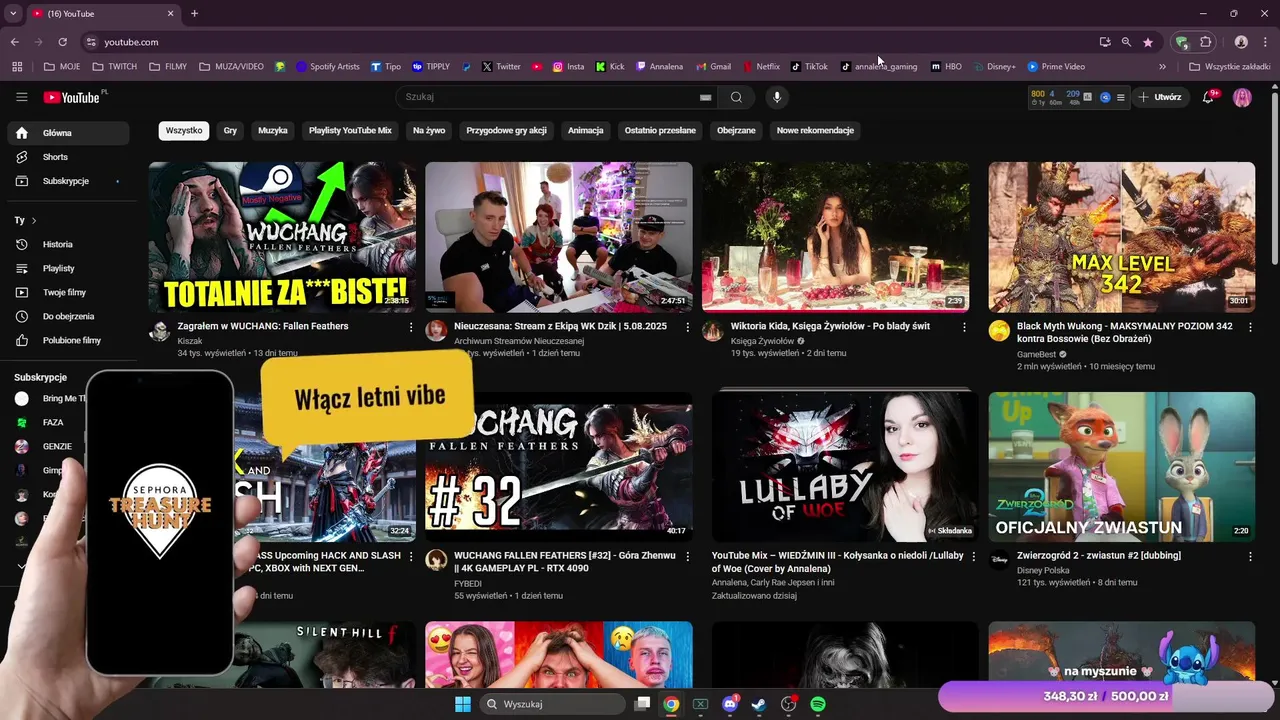Click the Windows Start button
Image resolution: width=1280 pixels, height=720 pixels.
point(463,704)
